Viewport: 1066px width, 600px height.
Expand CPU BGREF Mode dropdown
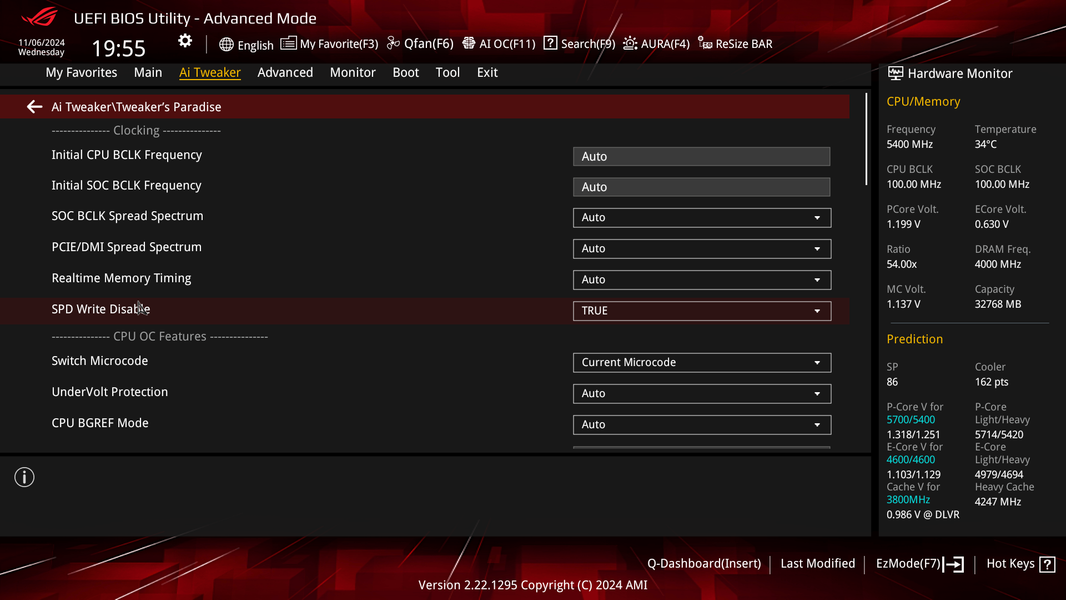pos(702,425)
